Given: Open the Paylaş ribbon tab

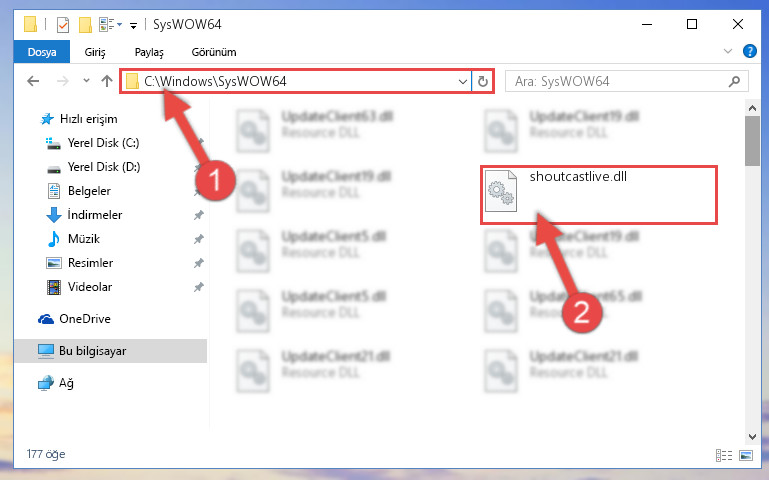Looking at the screenshot, I should (x=149, y=52).
